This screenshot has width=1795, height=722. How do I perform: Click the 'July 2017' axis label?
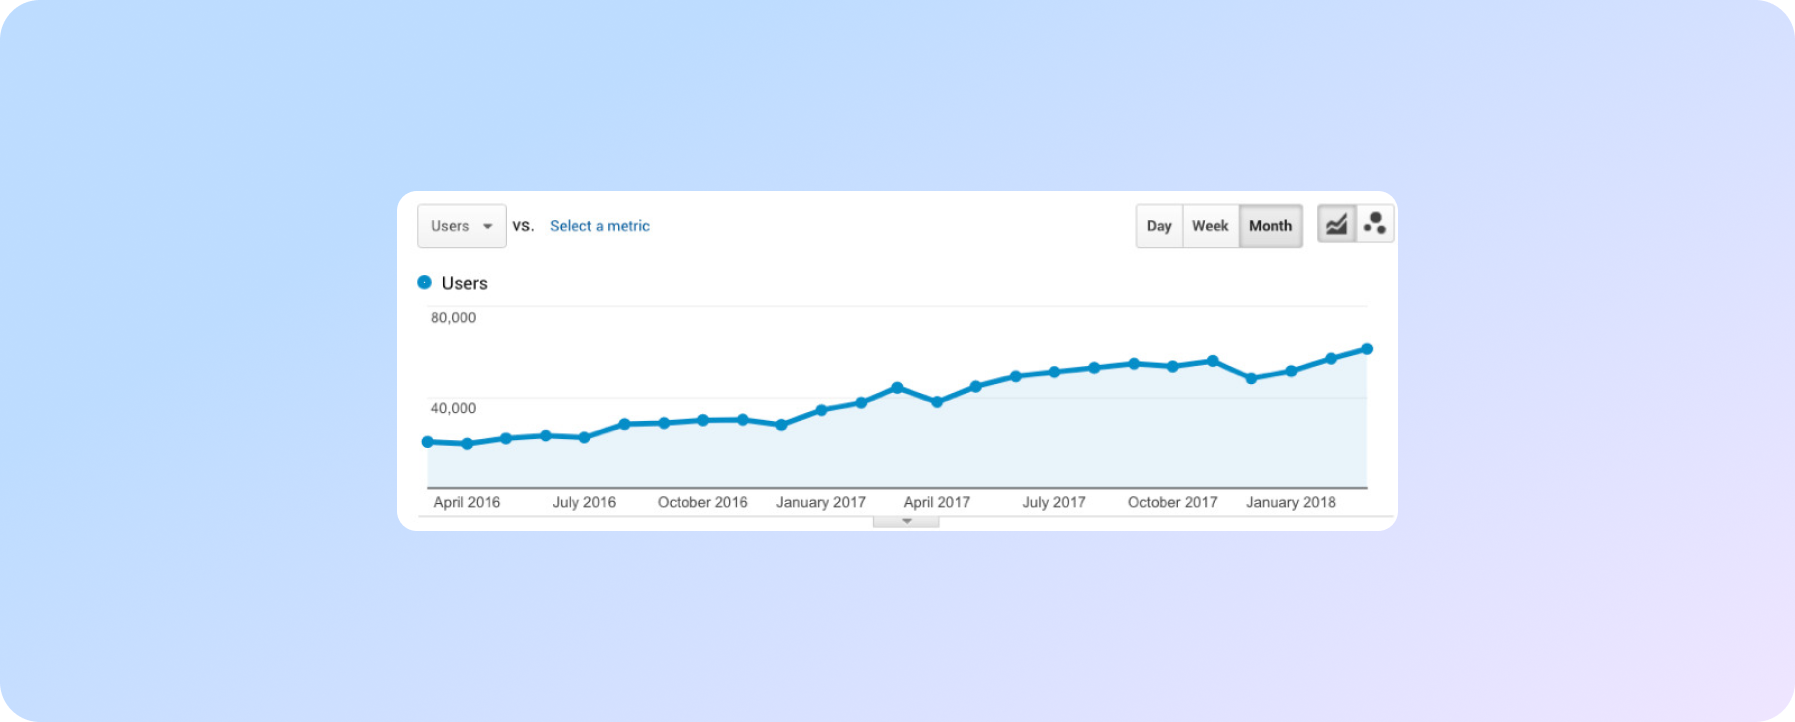tap(1054, 502)
